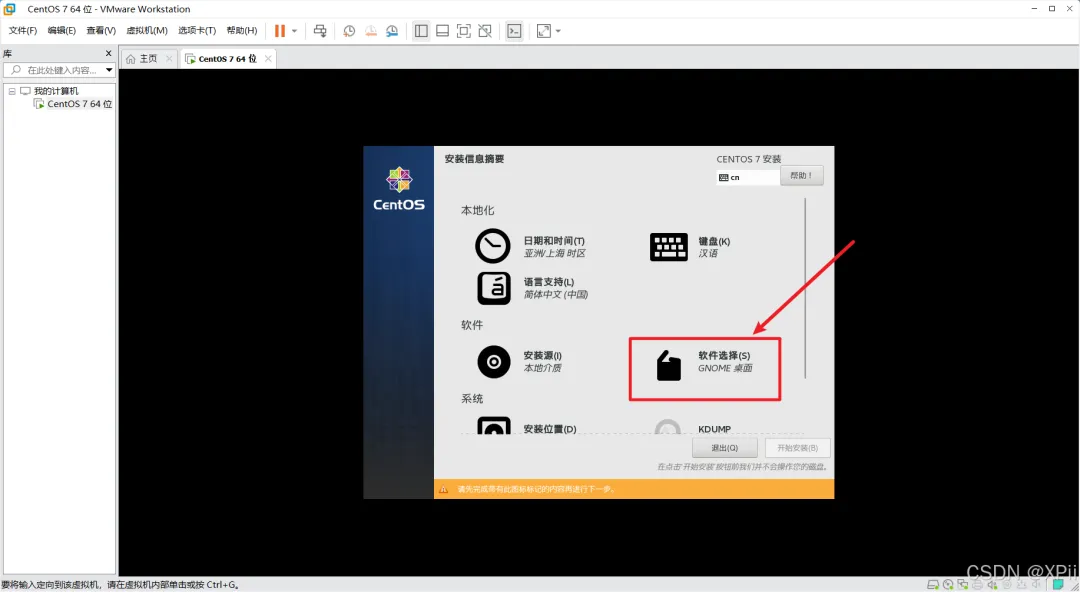
Task: Click the VMware Workstation title bar icon
Action: click(10, 9)
